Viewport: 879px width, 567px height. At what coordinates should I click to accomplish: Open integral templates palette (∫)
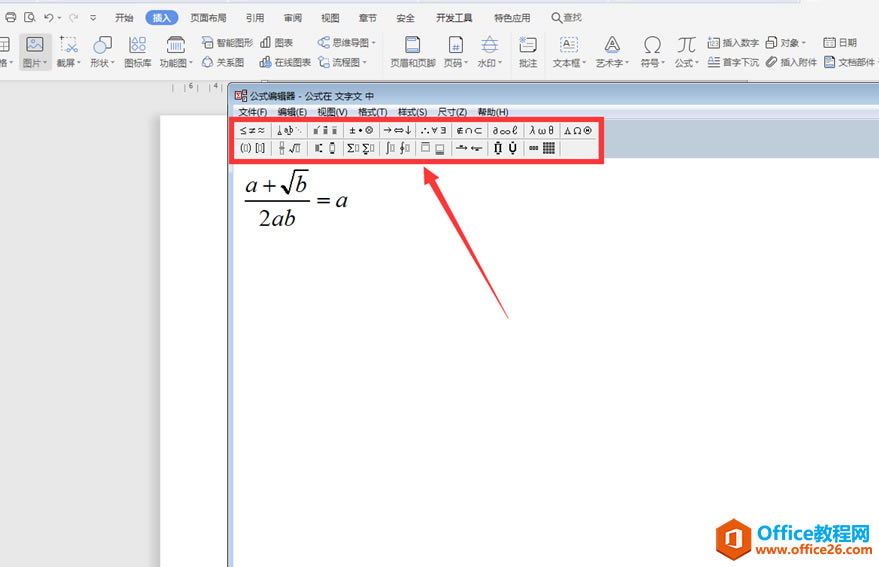point(397,148)
